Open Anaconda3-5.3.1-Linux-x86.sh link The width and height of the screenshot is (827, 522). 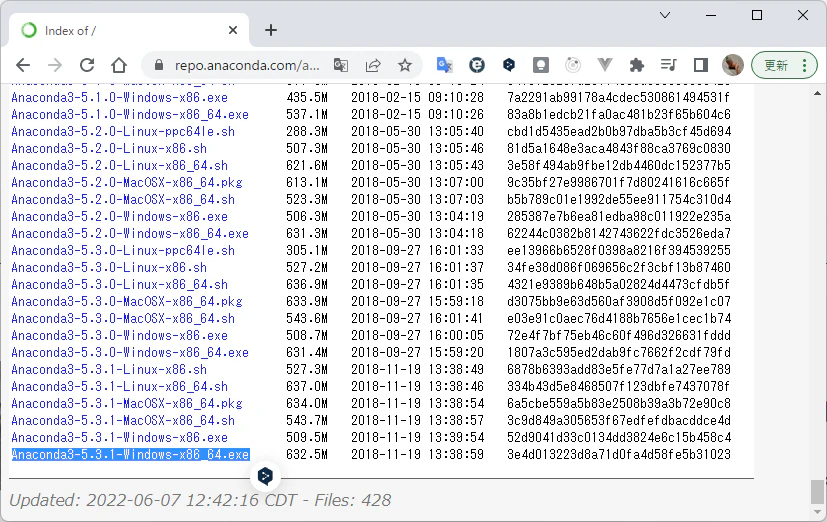pos(109,370)
